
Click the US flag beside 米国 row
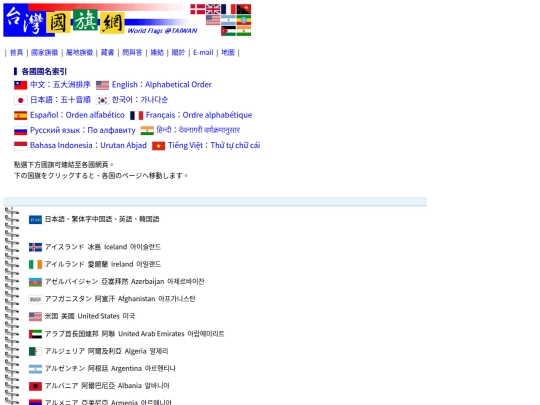tap(35, 316)
